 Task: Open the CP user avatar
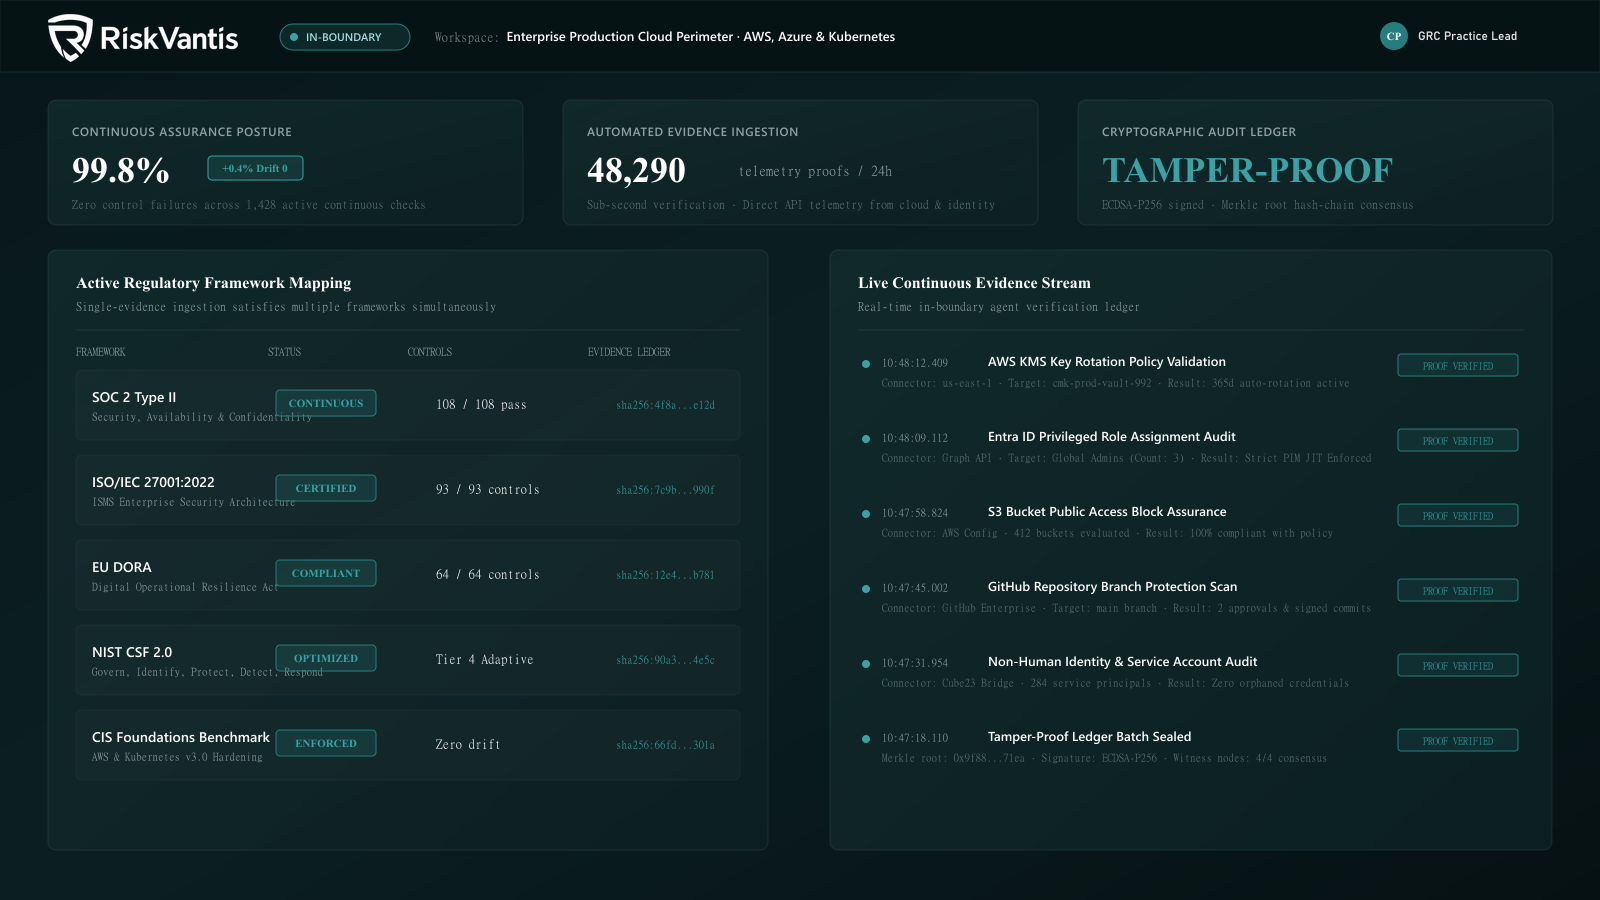point(1394,36)
